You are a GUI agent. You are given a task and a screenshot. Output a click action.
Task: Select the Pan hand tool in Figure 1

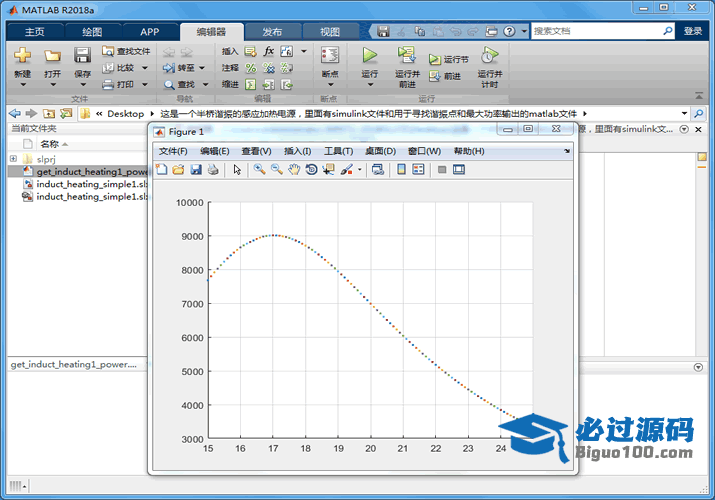click(x=294, y=170)
